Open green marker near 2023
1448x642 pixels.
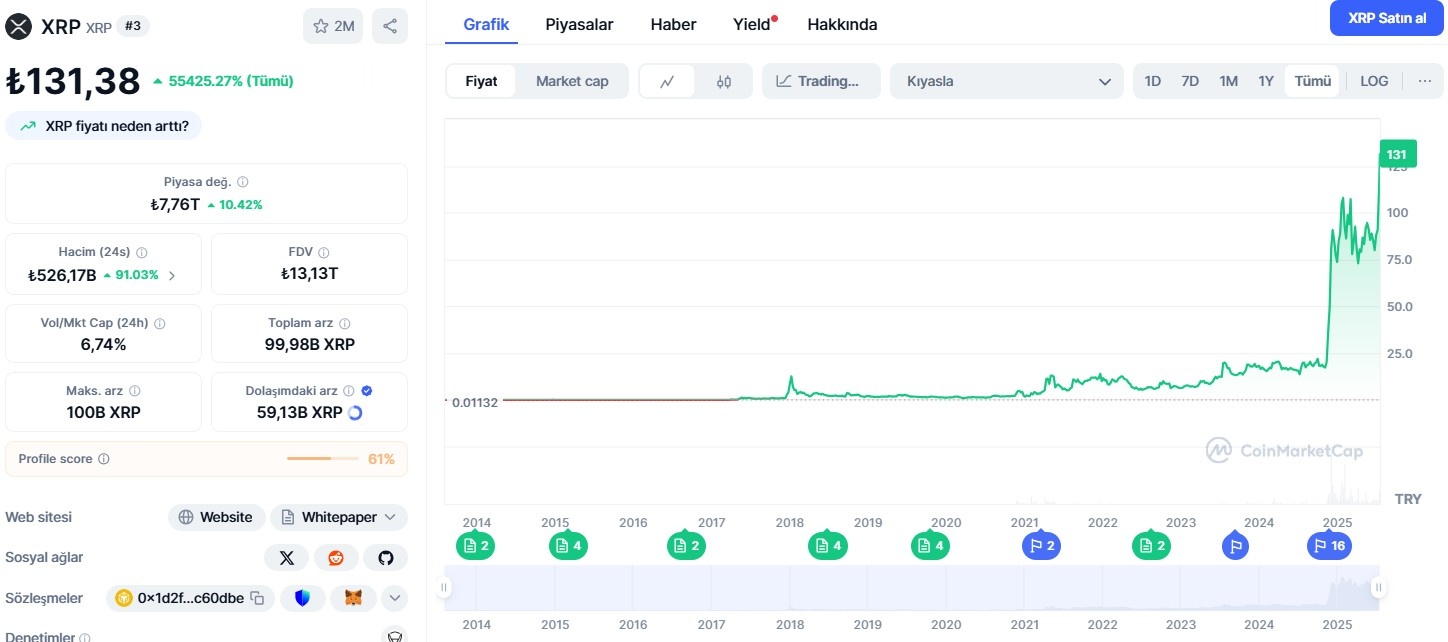click(1151, 546)
